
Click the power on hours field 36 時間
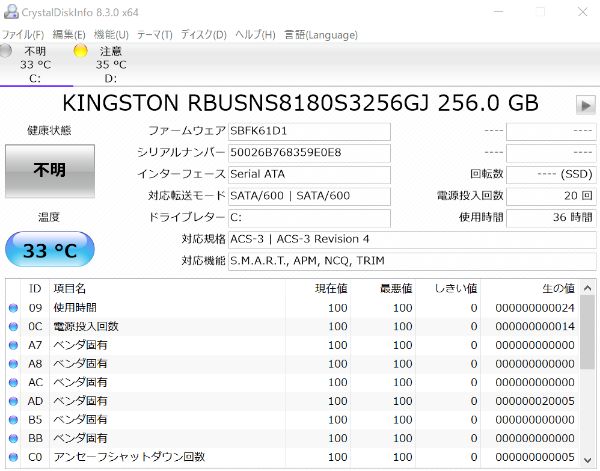point(551,218)
